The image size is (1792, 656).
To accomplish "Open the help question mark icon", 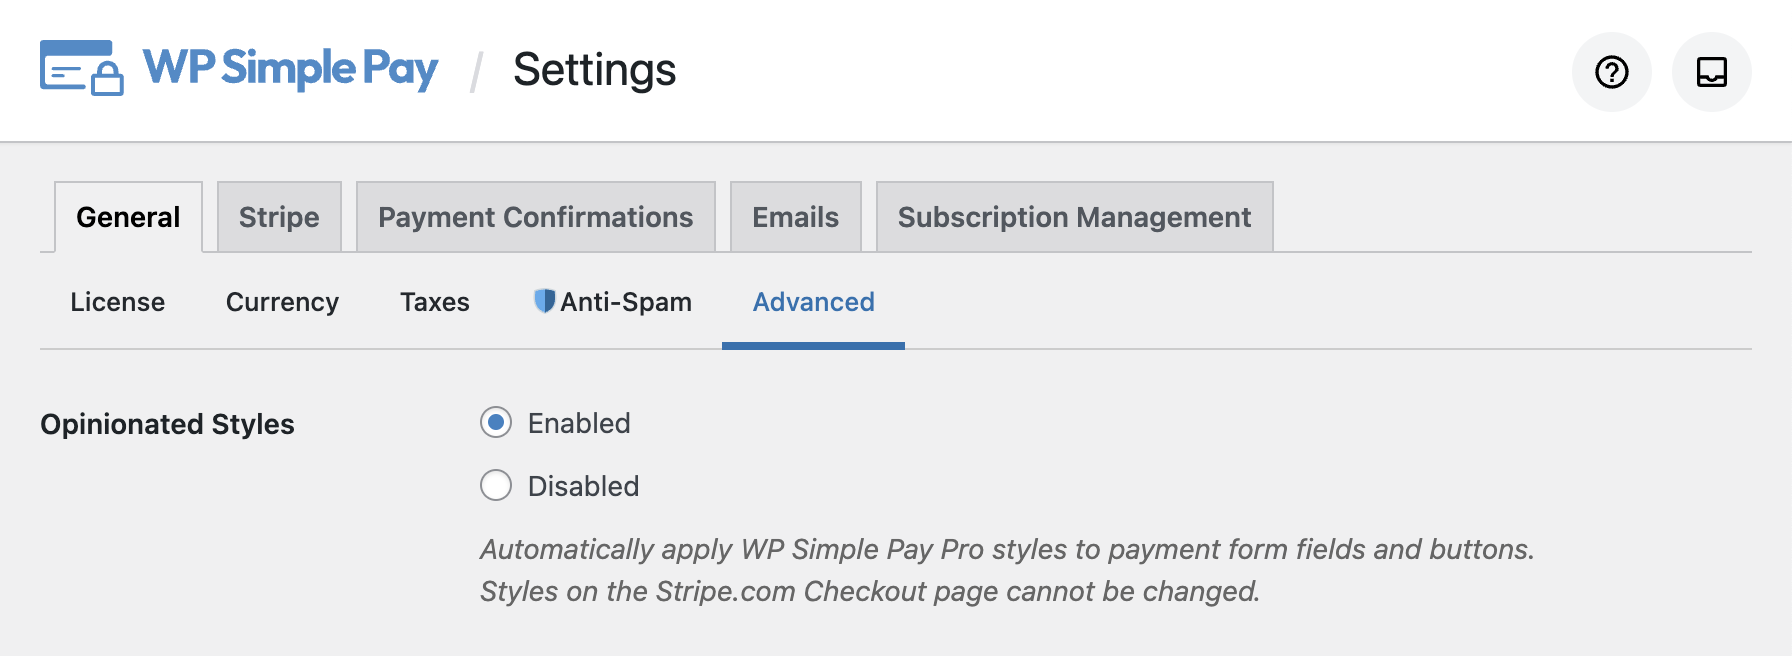I will point(1611,72).
